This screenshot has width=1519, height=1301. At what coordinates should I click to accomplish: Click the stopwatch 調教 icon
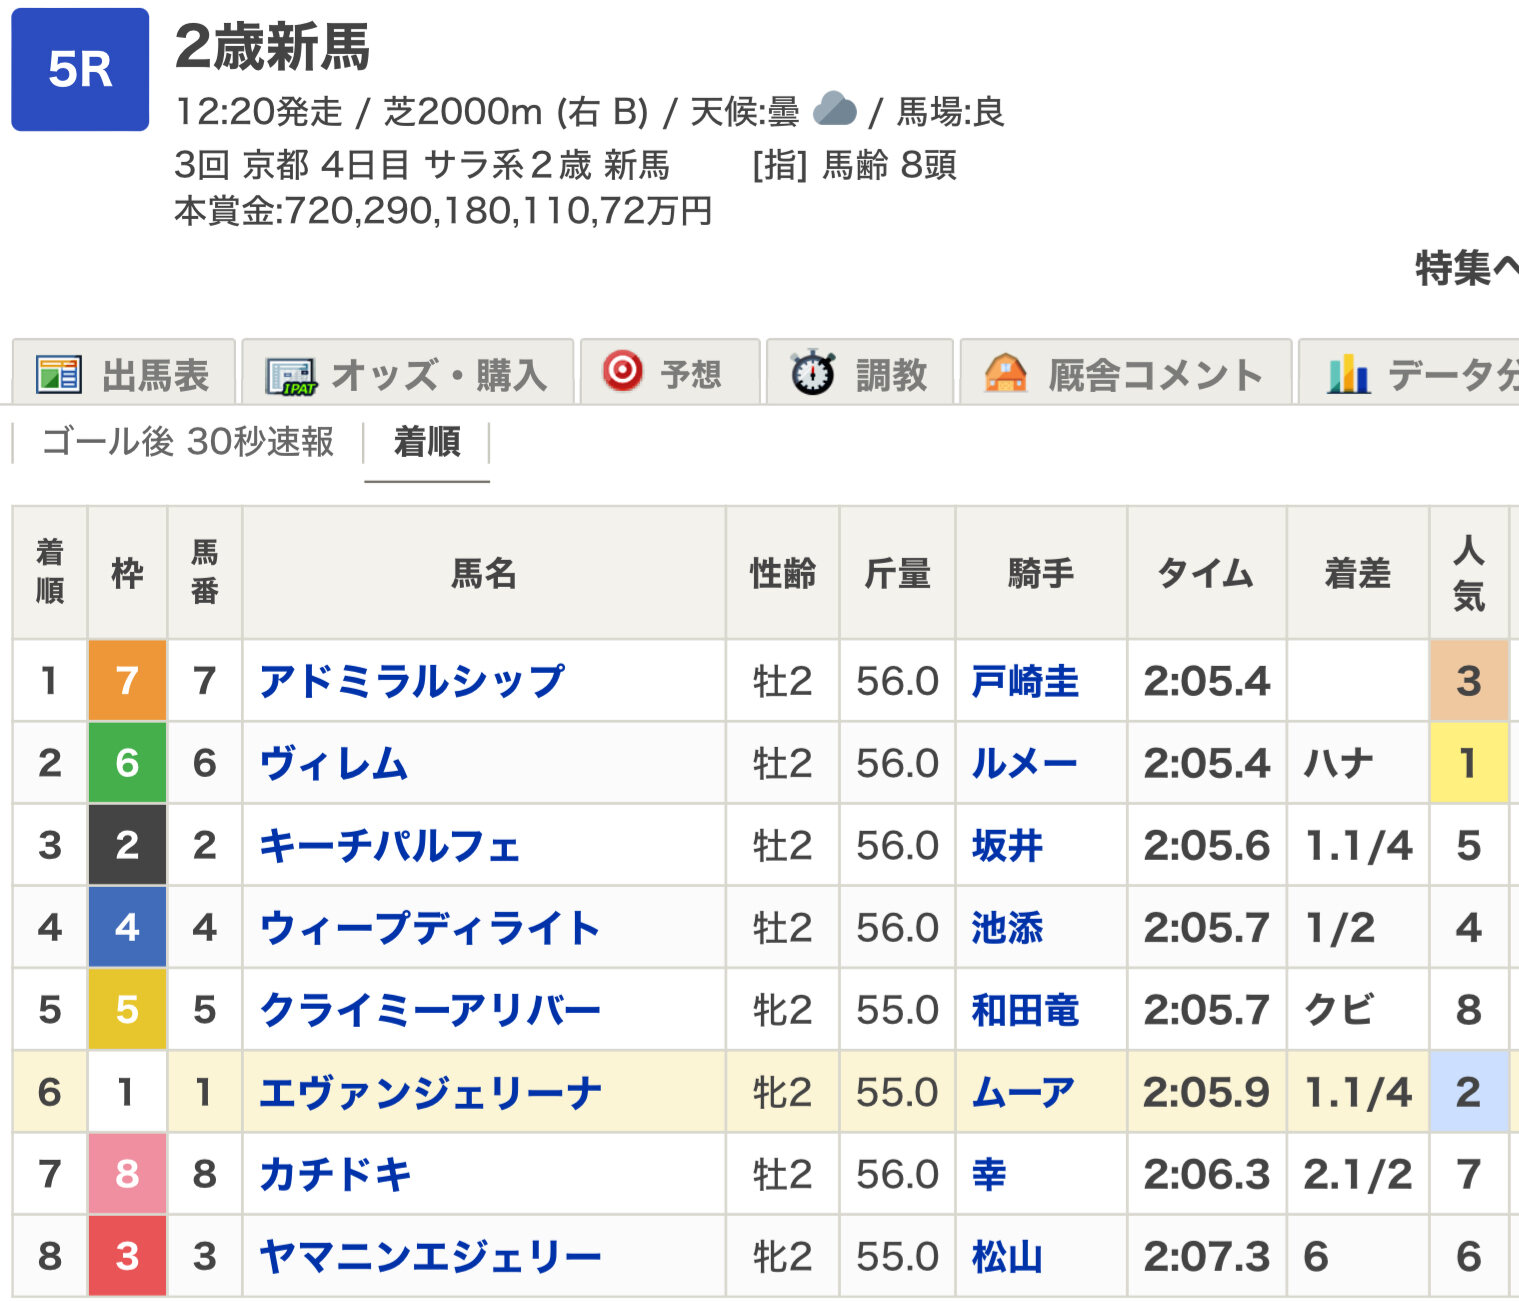click(x=813, y=373)
